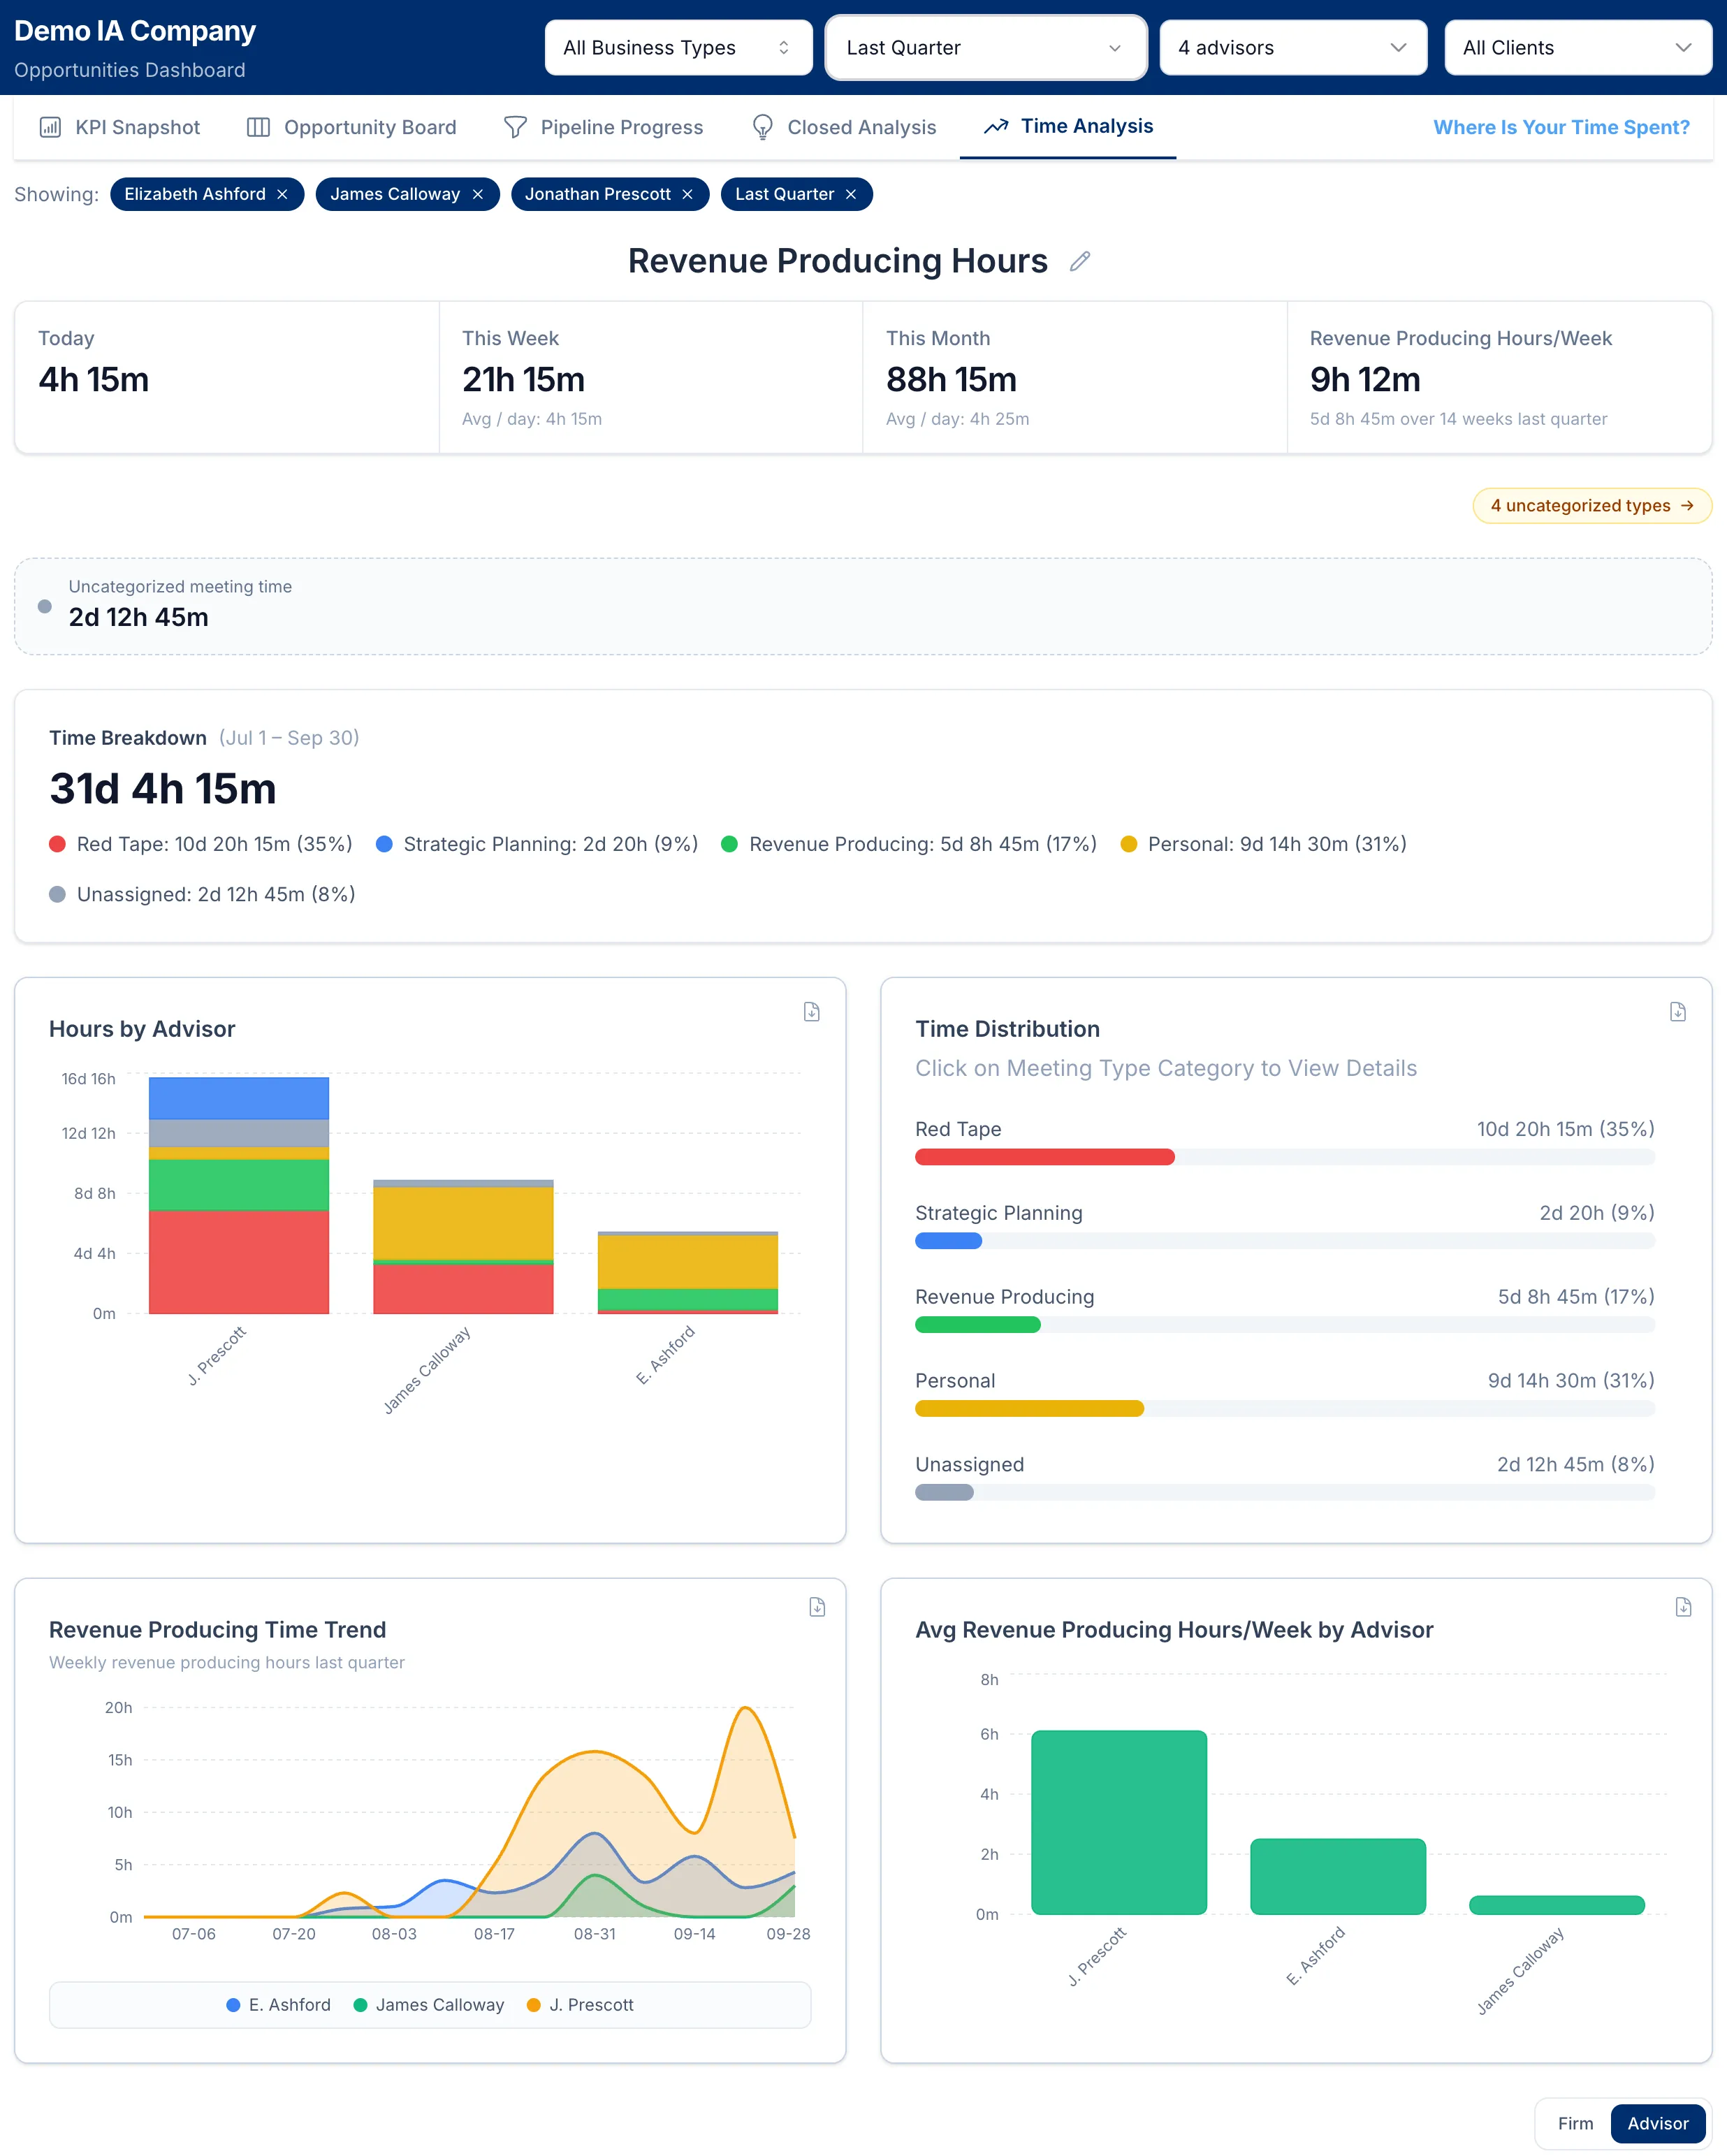Open the All Business Types dropdown
1727x2156 pixels.
[678, 48]
